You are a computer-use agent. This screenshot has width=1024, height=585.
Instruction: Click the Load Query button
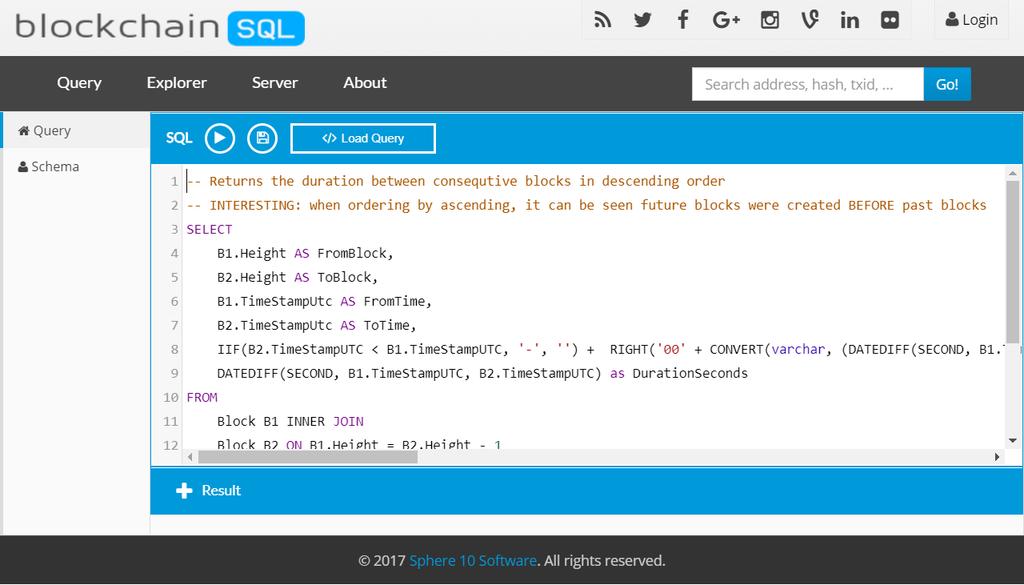click(x=363, y=138)
